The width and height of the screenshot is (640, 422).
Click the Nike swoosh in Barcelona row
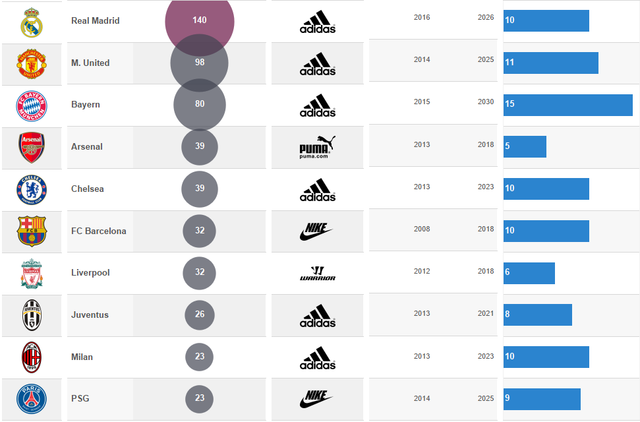click(316, 231)
